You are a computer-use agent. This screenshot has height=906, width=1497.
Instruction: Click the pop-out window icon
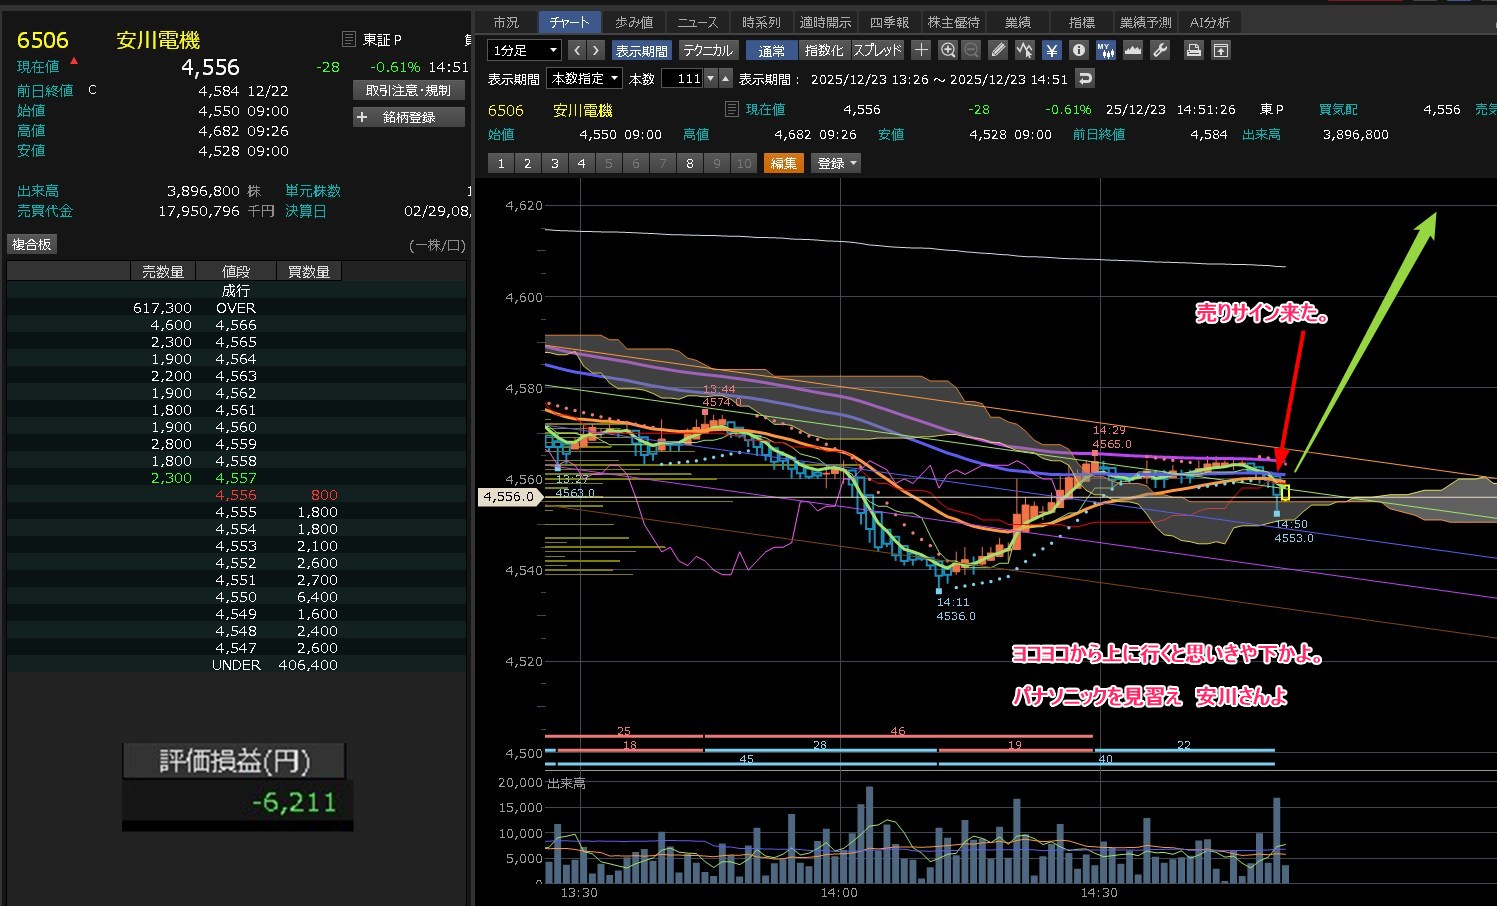point(1221,50)
